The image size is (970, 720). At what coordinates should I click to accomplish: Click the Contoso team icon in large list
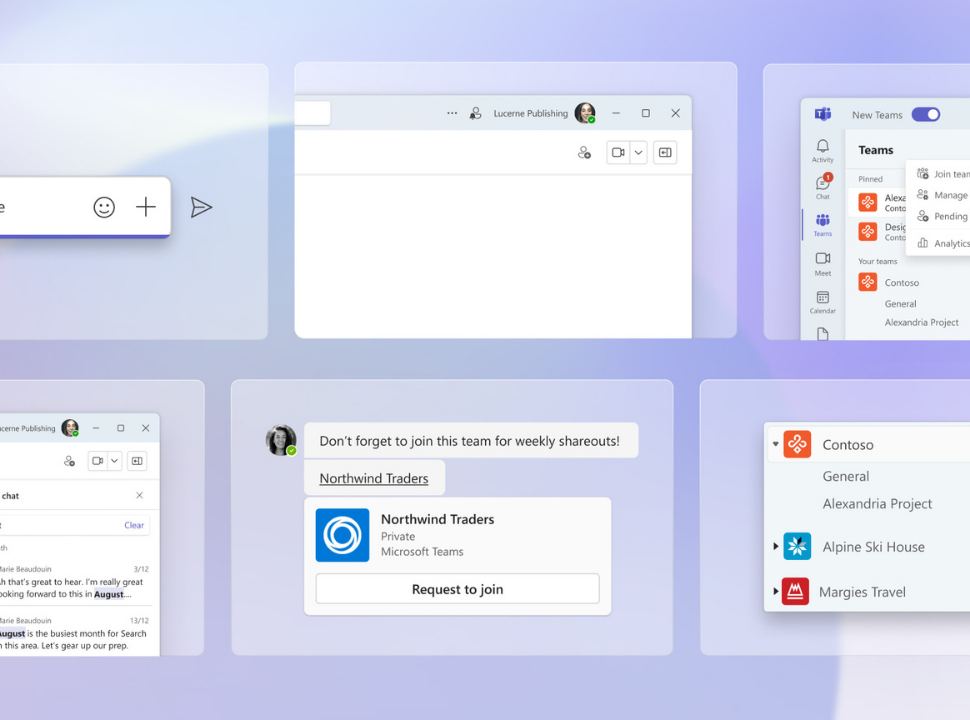(797, 444)
